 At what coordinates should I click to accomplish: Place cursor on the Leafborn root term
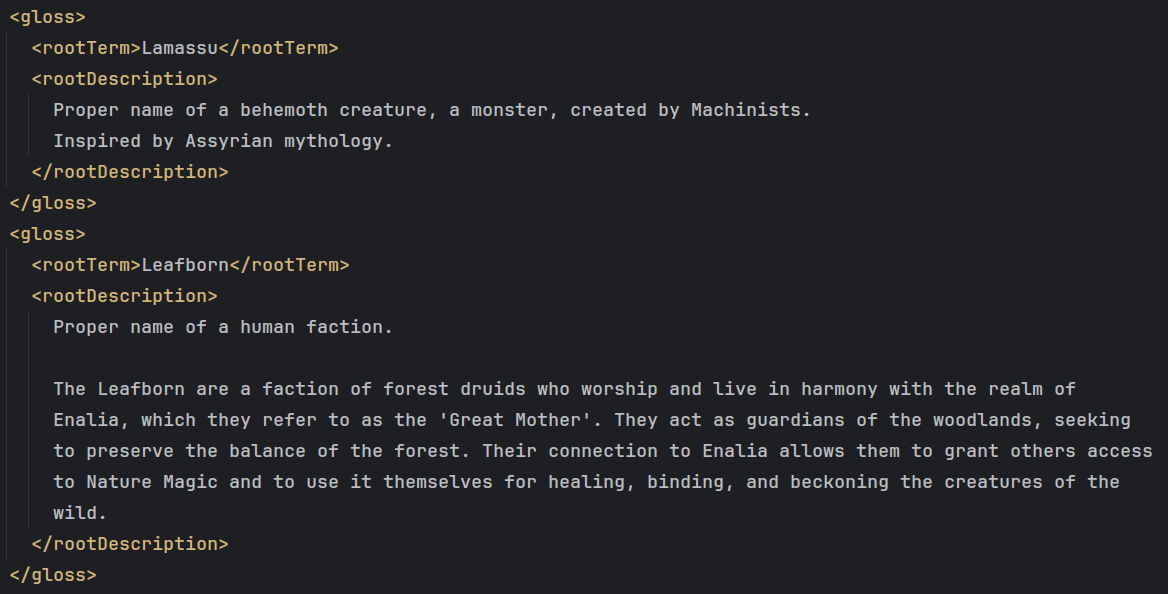pos(185,265)
